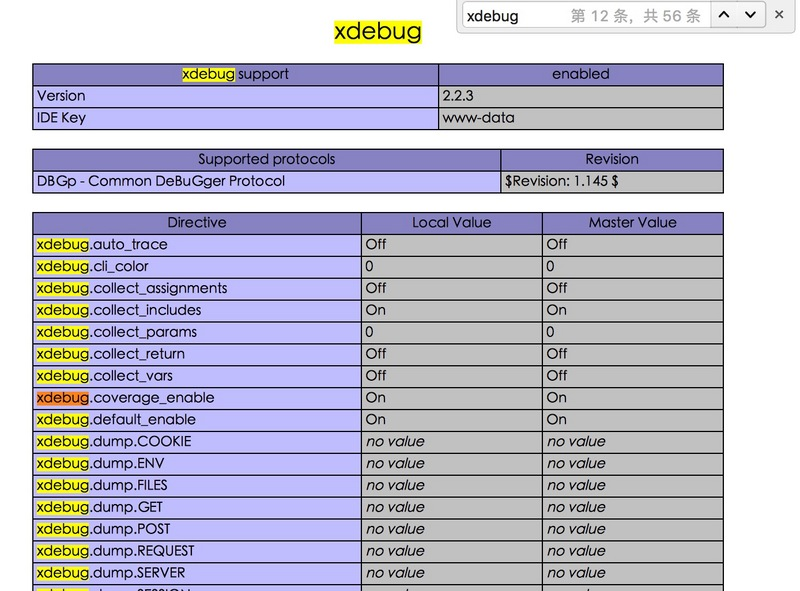Click the Revision header cell

coord(612,160)
